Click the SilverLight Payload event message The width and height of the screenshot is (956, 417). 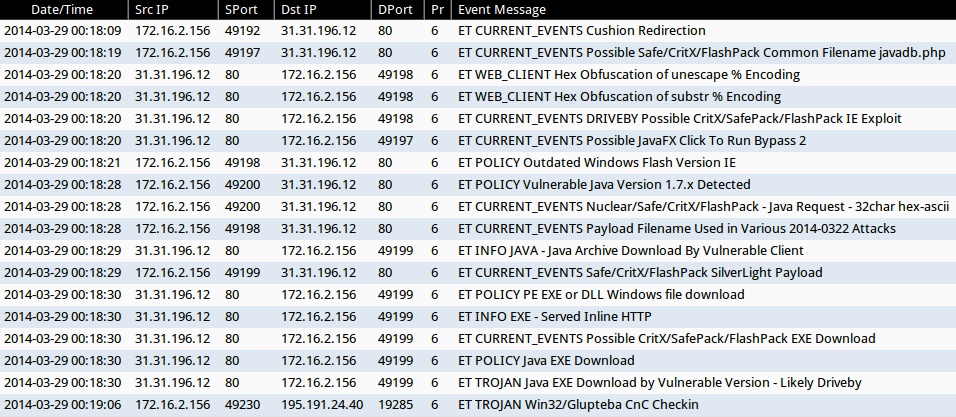point(640,273)
